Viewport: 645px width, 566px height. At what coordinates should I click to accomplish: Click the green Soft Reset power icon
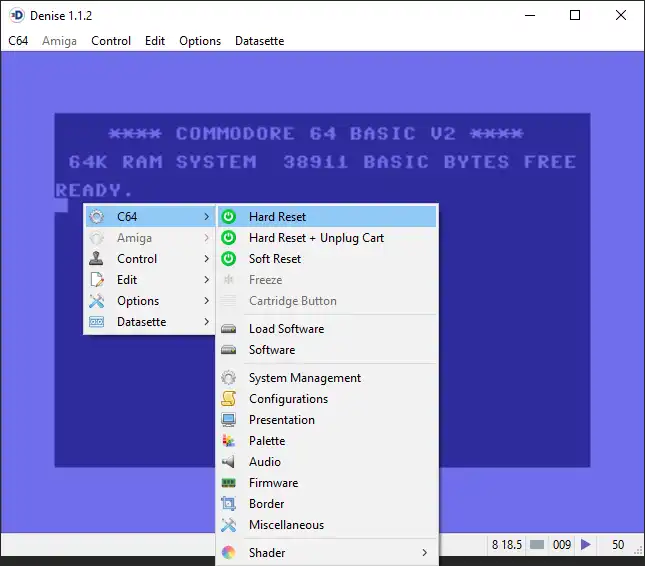(x=229, y=258)
